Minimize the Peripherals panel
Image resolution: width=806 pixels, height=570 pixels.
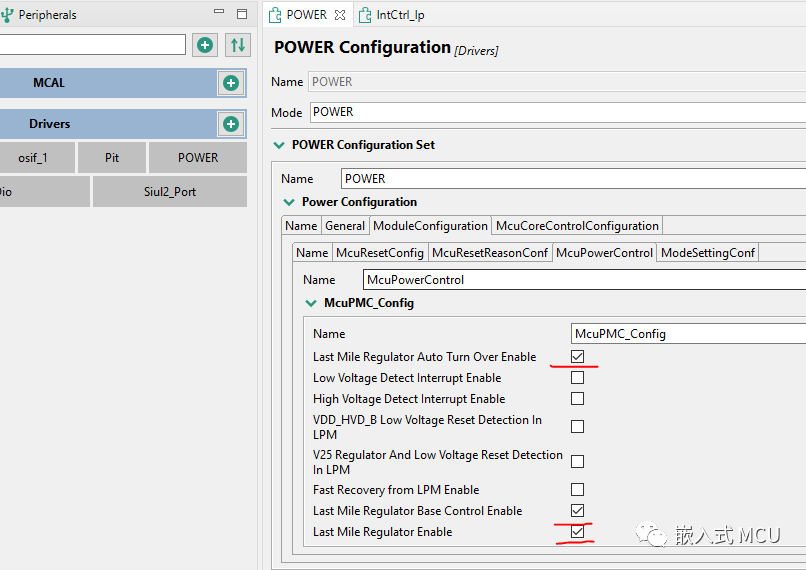[219, 14]
